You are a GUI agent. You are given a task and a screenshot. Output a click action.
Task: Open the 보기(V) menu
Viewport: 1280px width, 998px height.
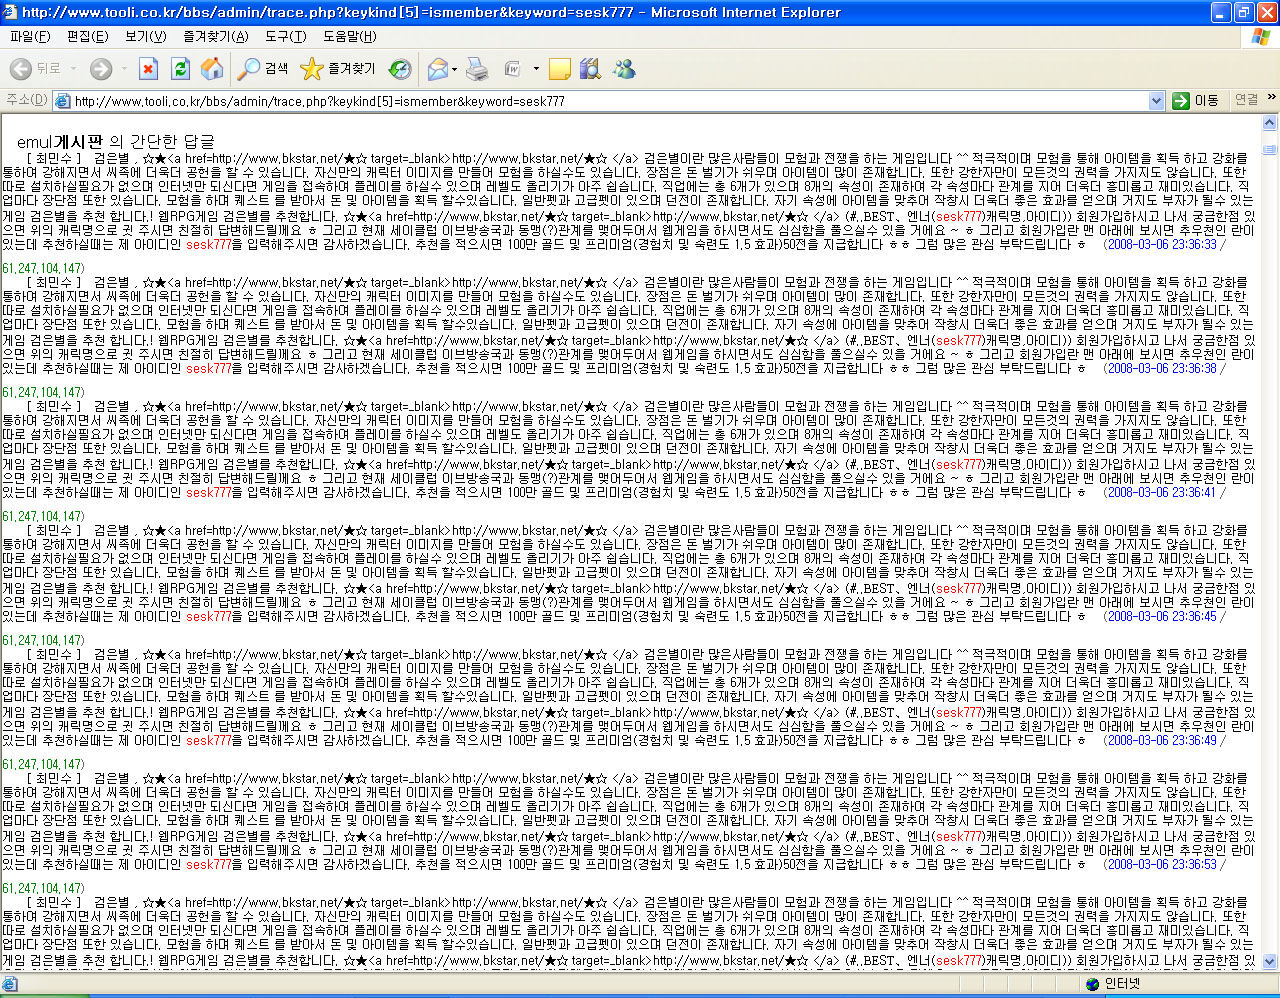[145, 37]
